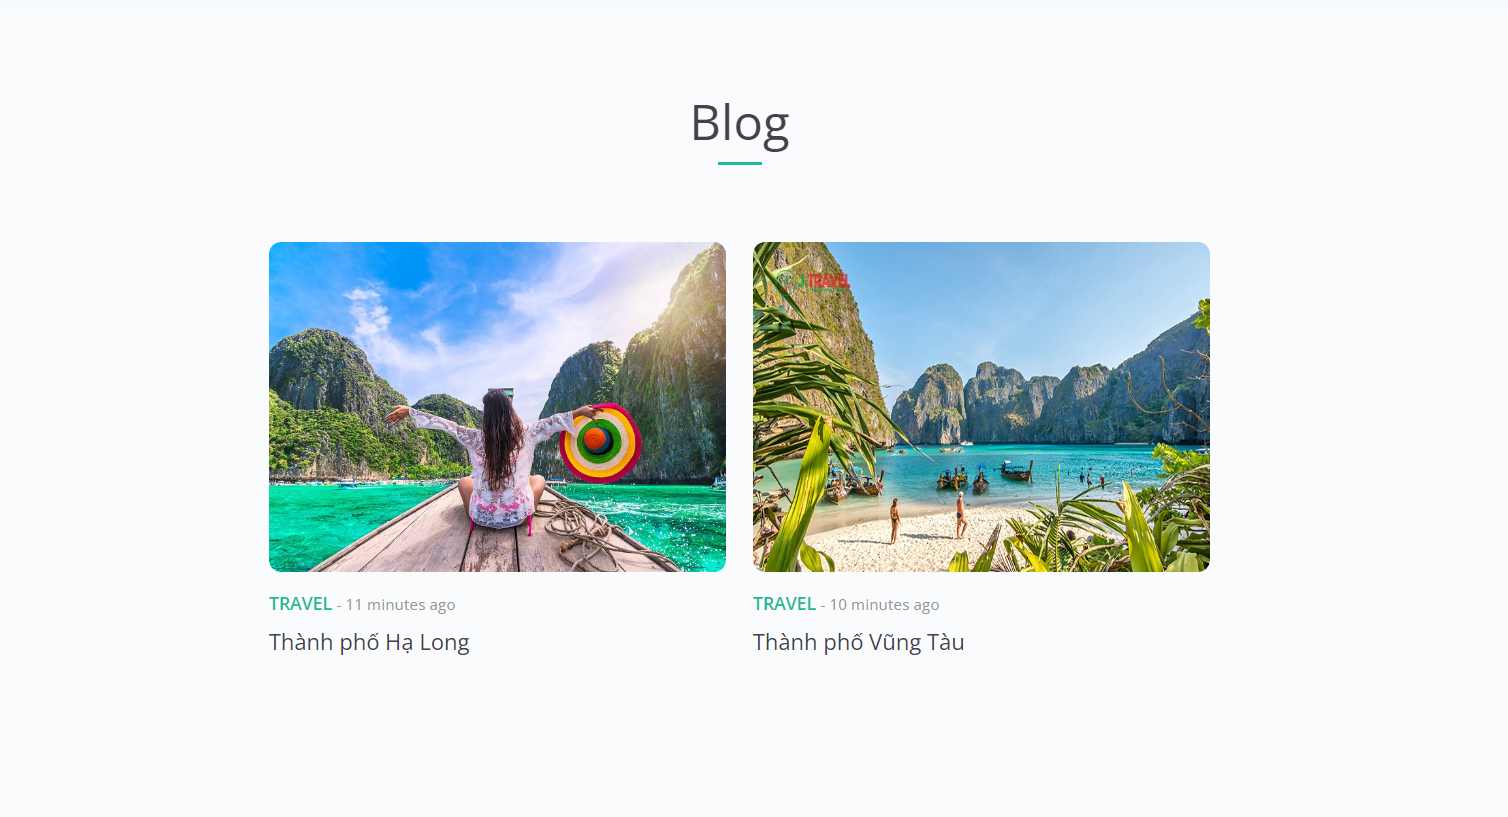The image size is (1508, 817).
Task: Select the TRAVEL category above Vũng Tàu title
Action: coord(784,604)
